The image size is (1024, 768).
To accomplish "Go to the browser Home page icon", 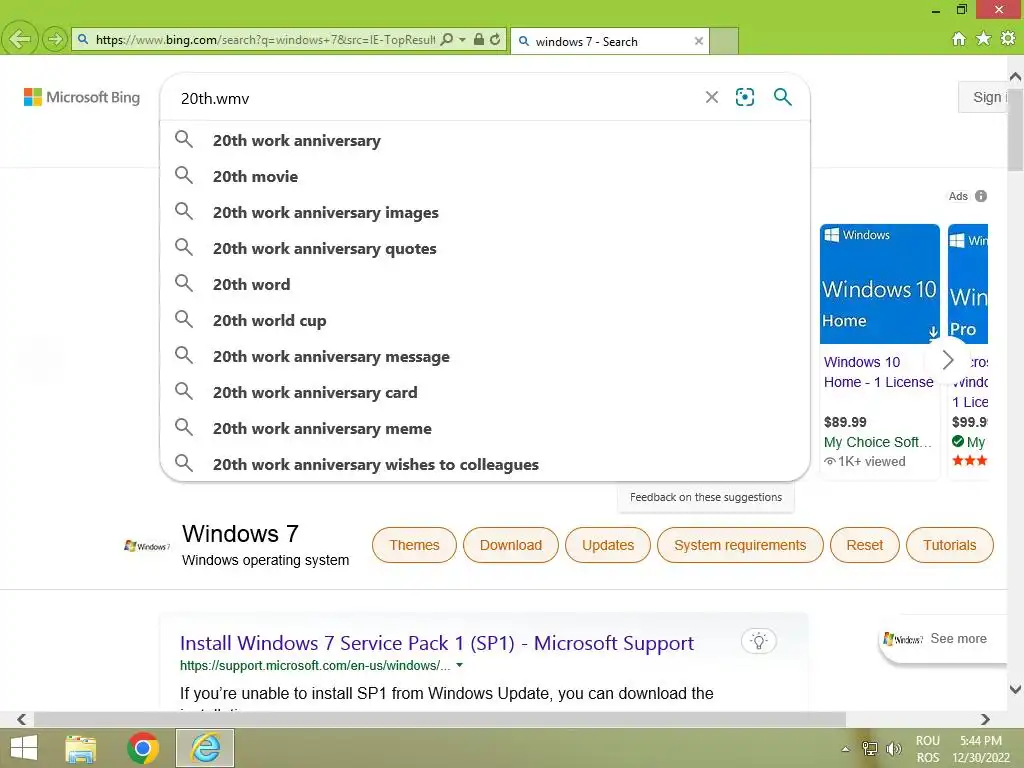I will coord(959,39).
